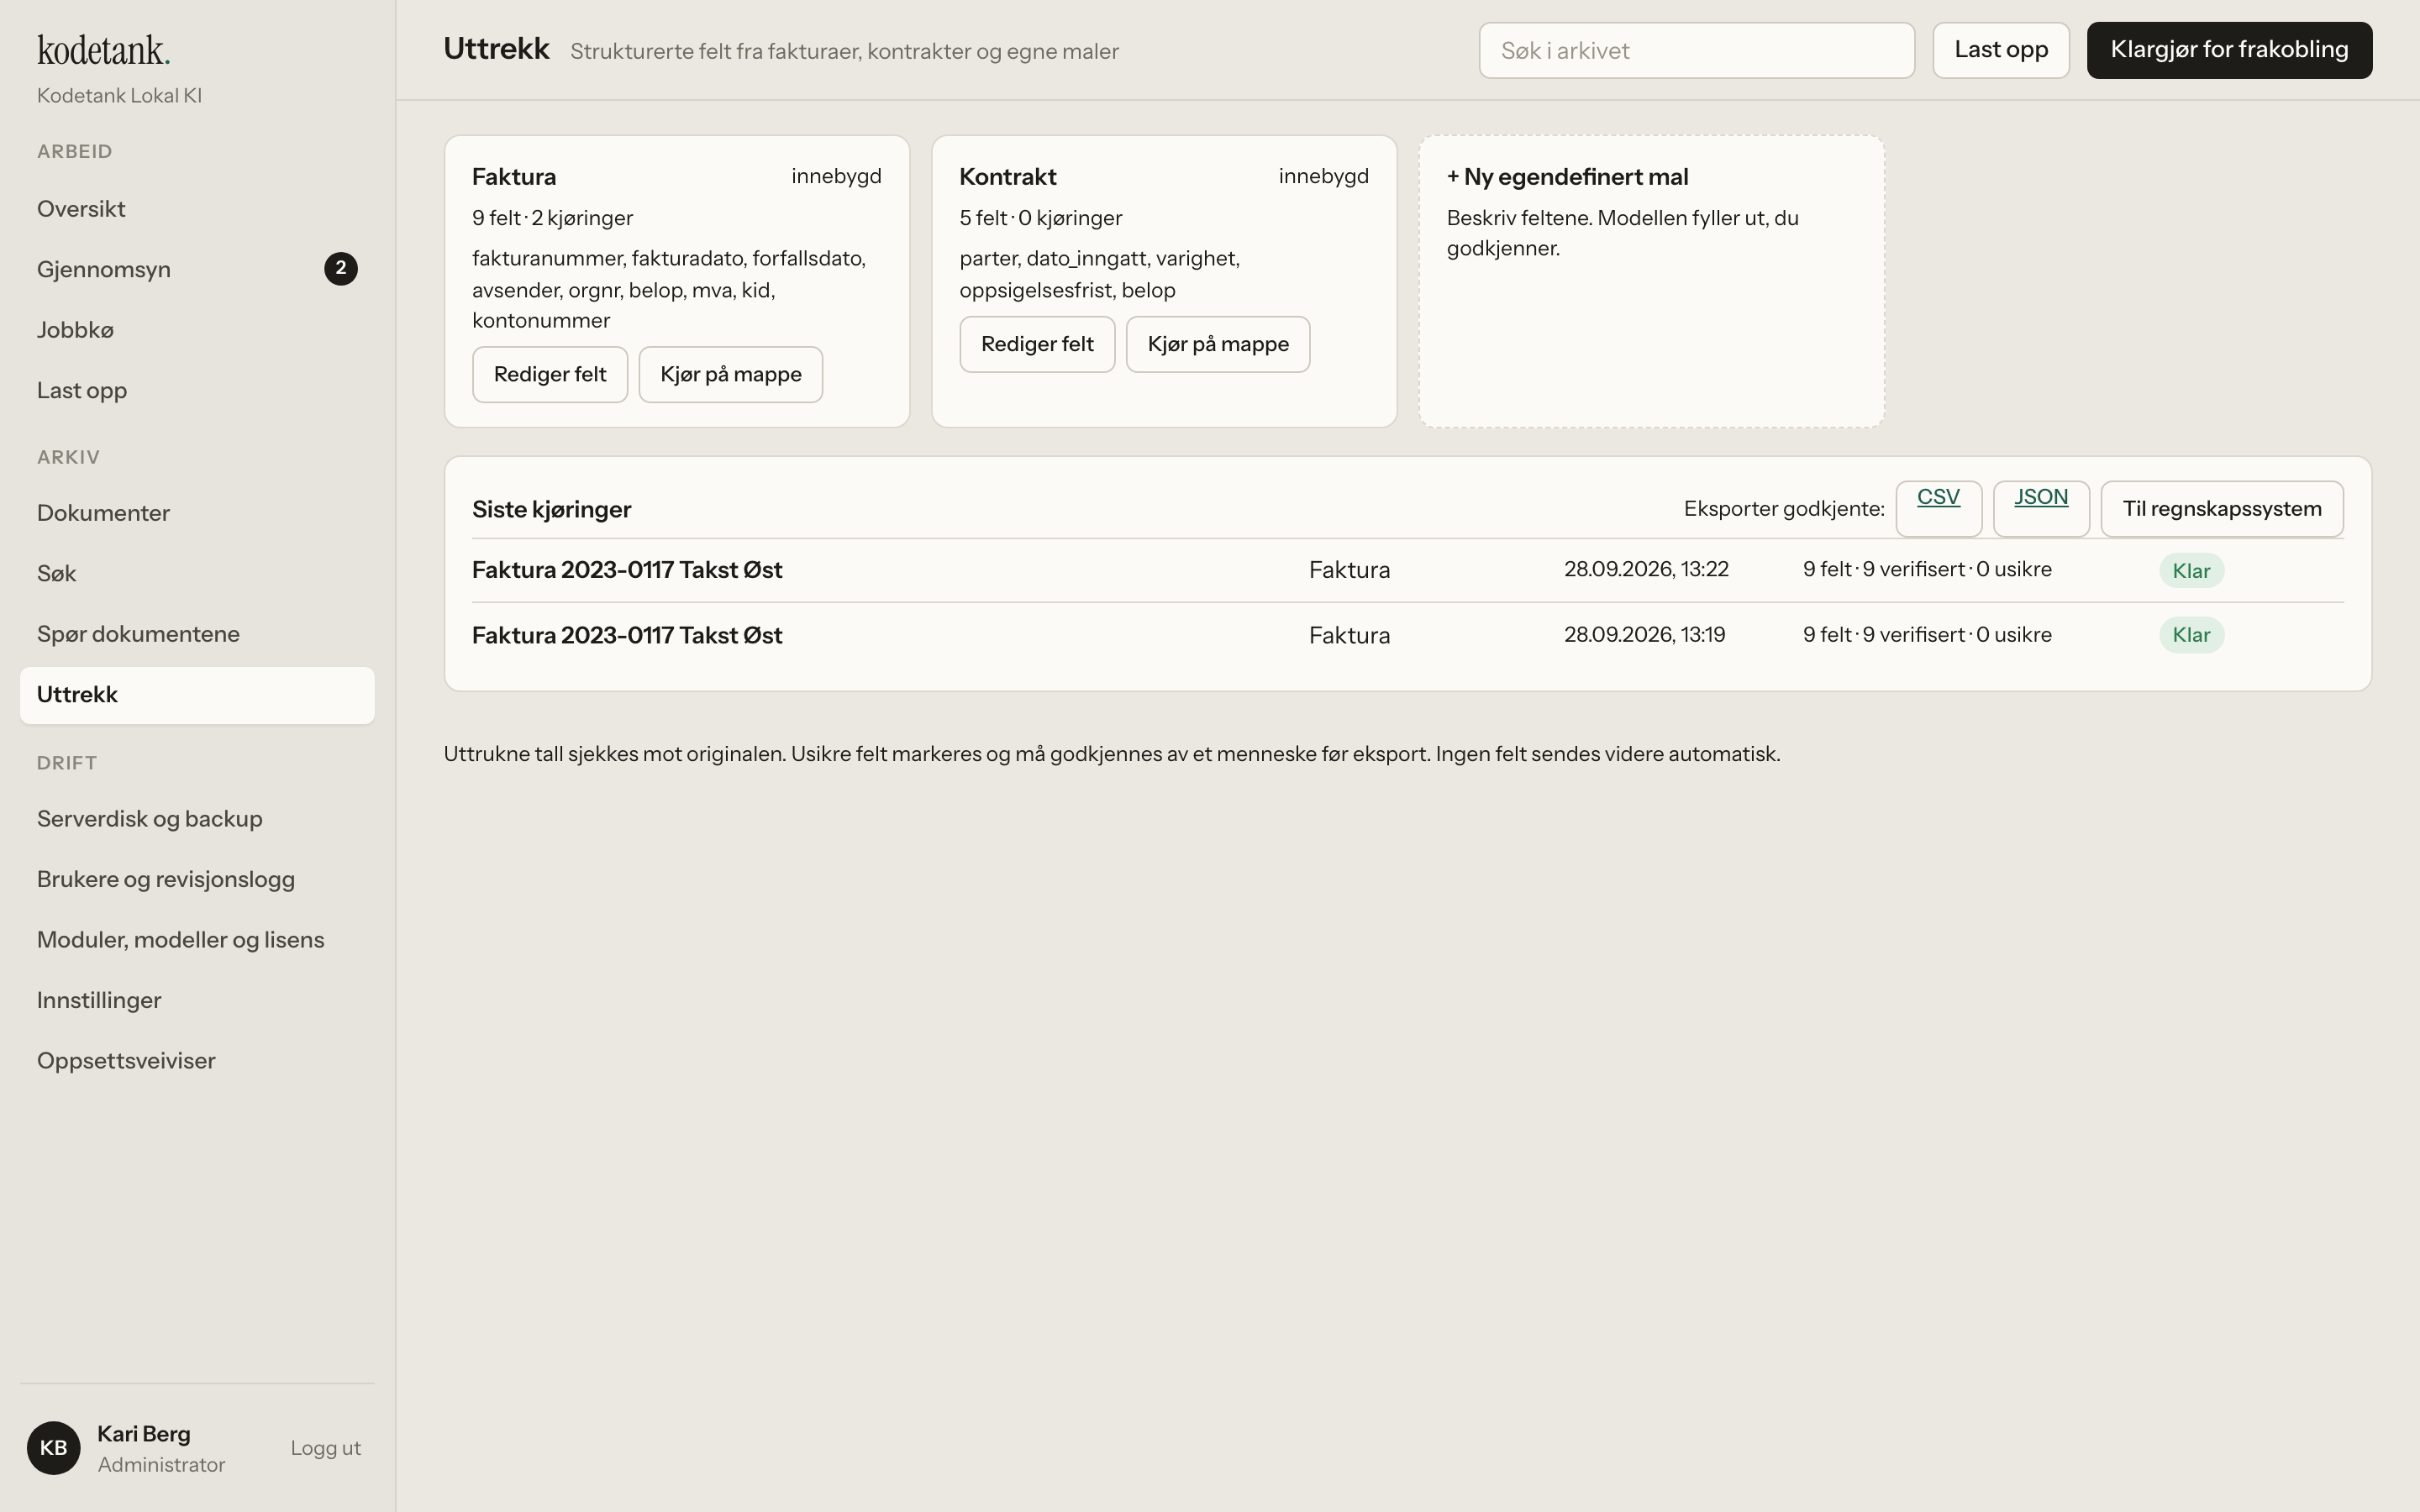Click Logg ut link

click(326, 1448)
